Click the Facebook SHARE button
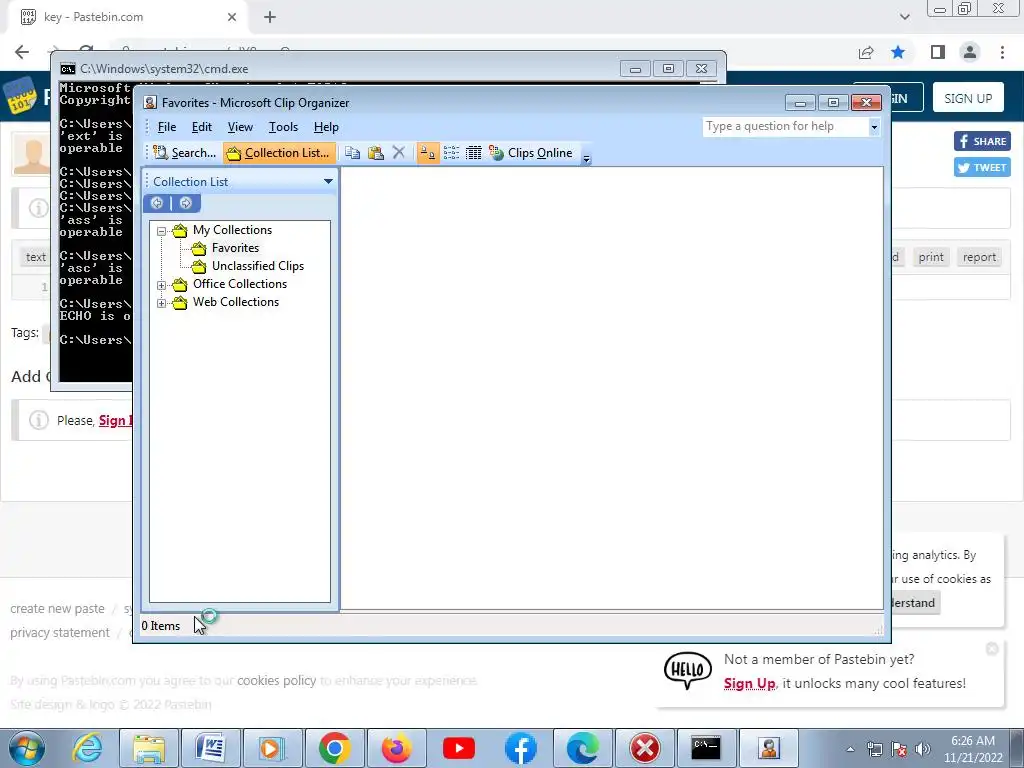The image size is (1024, 768). pos(982,141)
